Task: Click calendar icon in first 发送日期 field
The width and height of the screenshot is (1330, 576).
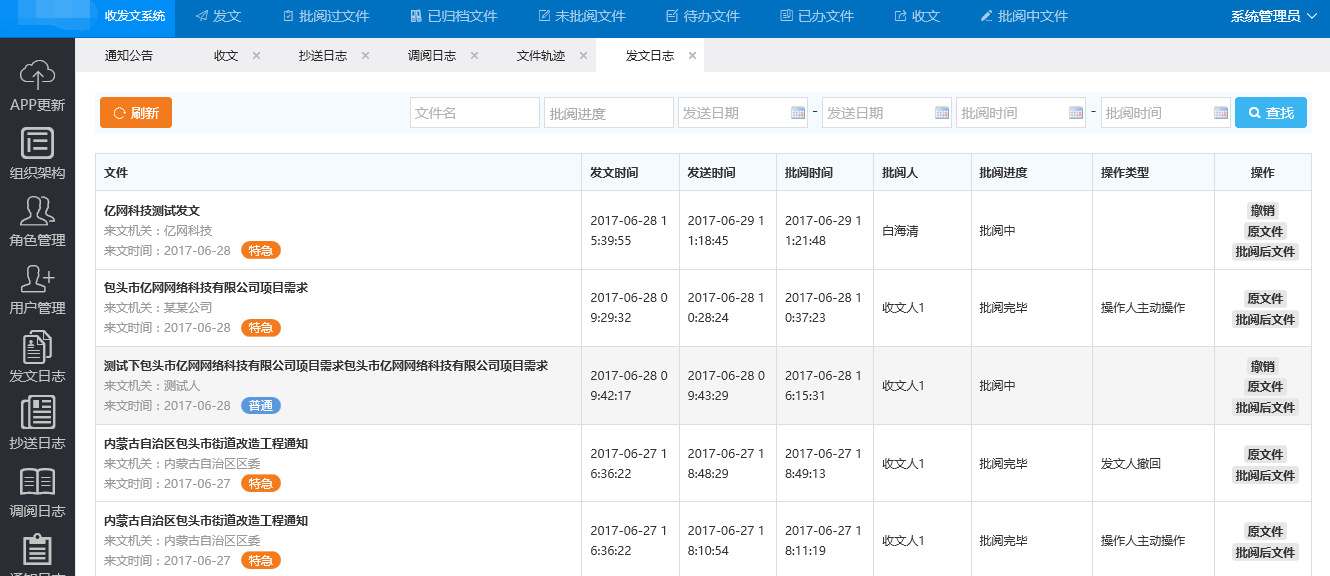Action: tap(798, 113)
